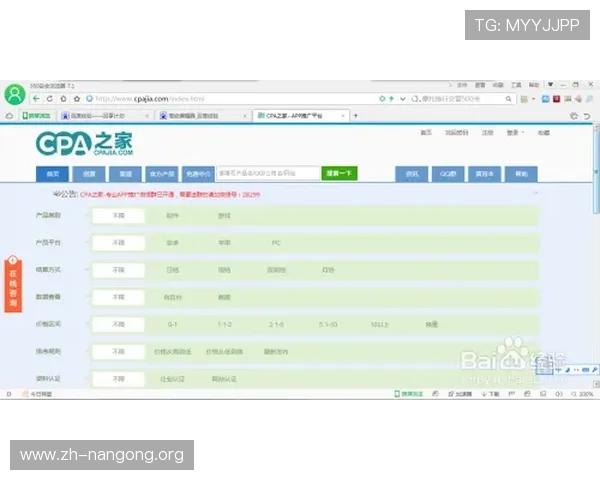Select 不限 in the 结算方式 row
The image size is (600, 480).
pyautogui.click(x=118, y=270)
